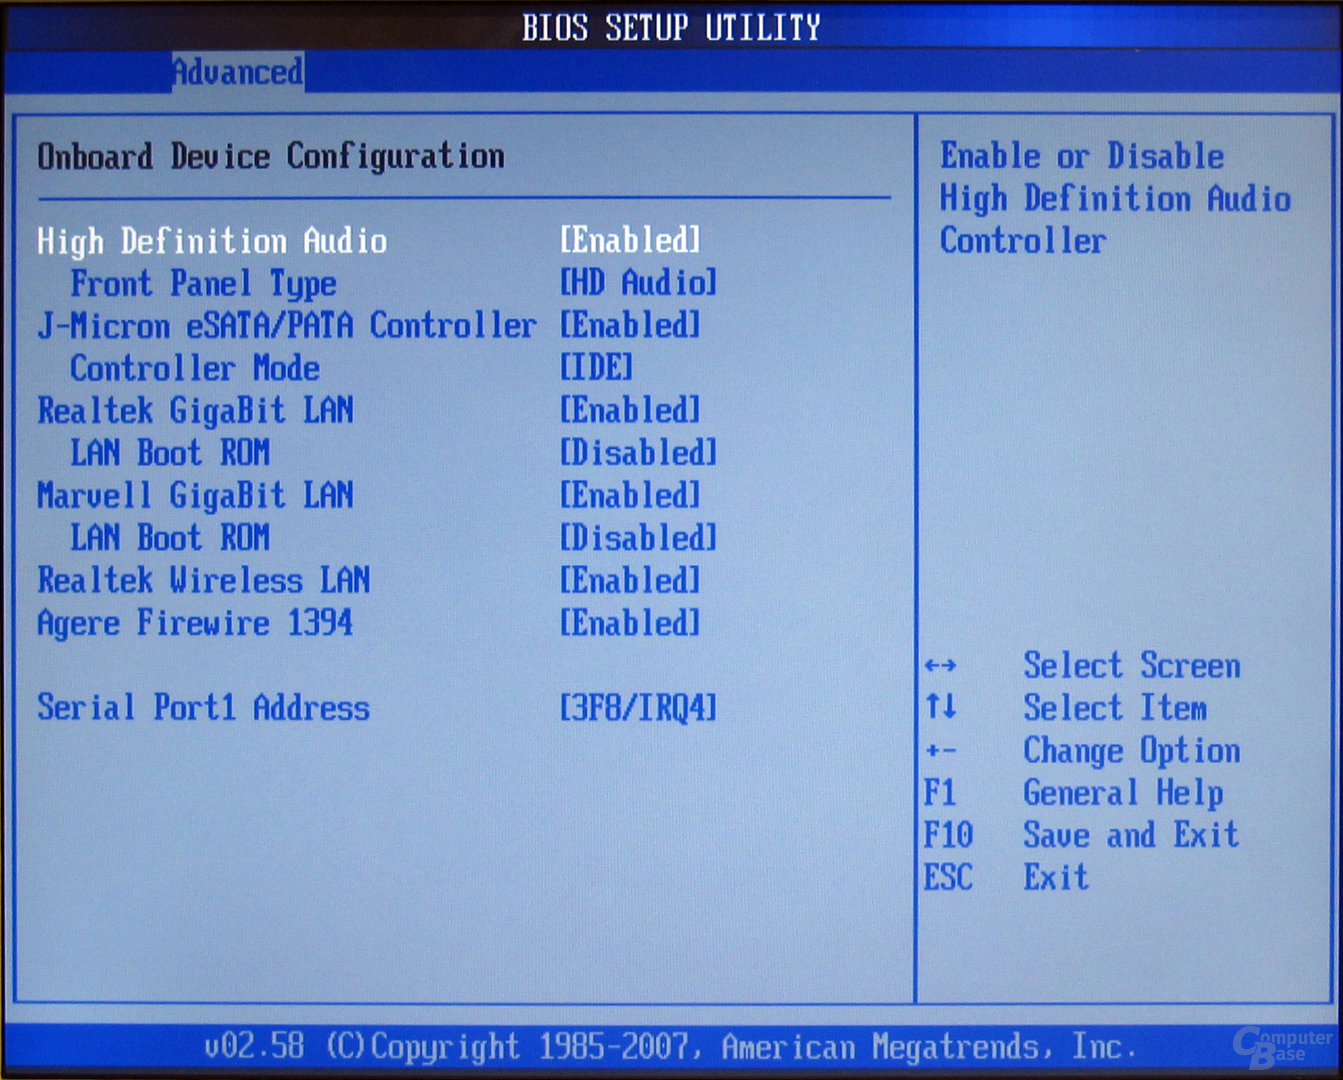Click the Enable or Disable help text
1343x1080 pixels.
(x=1115, y=198)
